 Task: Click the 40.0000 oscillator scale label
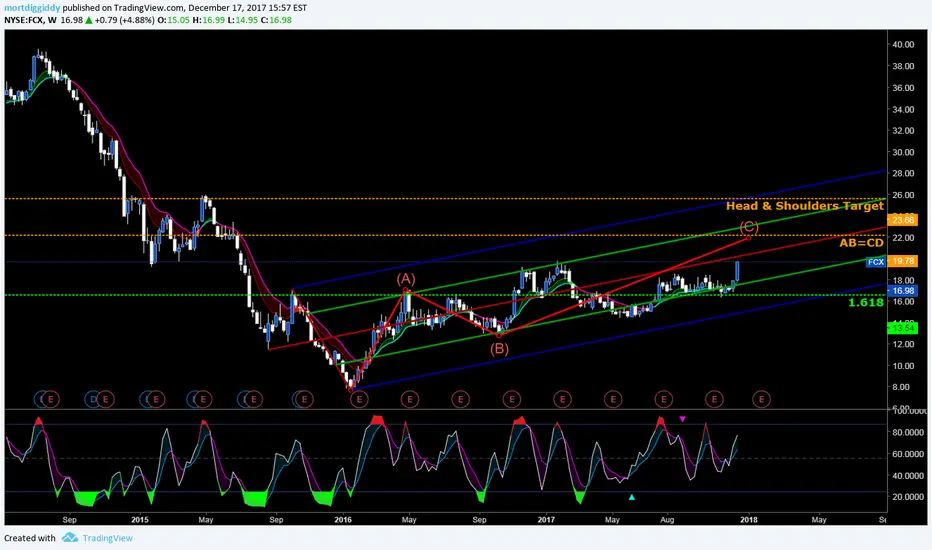point(907,476)
